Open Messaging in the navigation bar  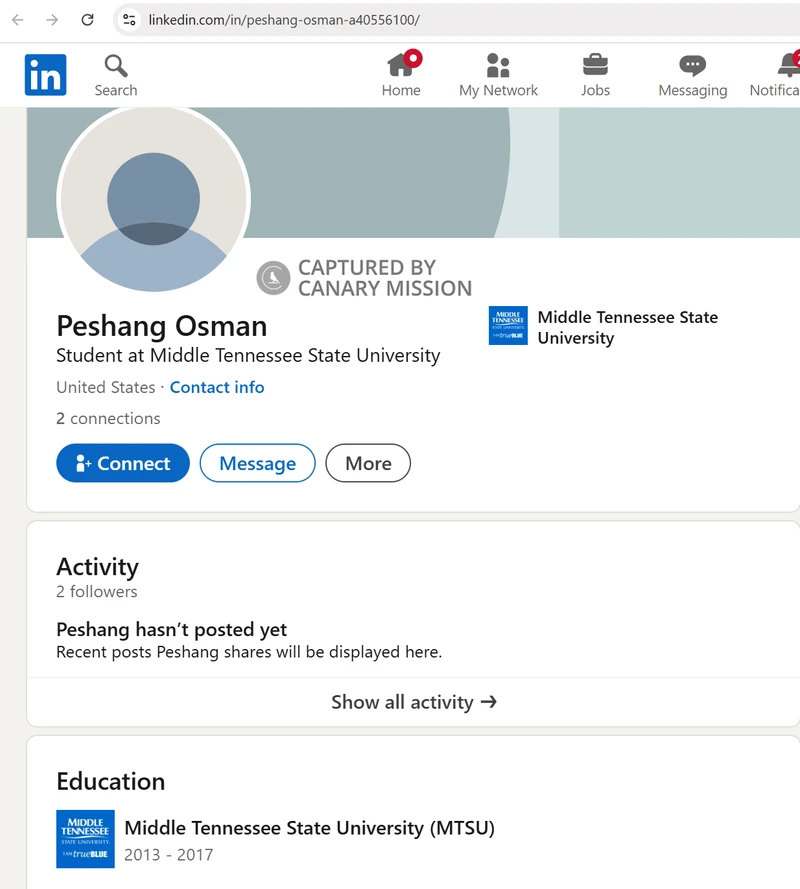(x=692, y=74)
